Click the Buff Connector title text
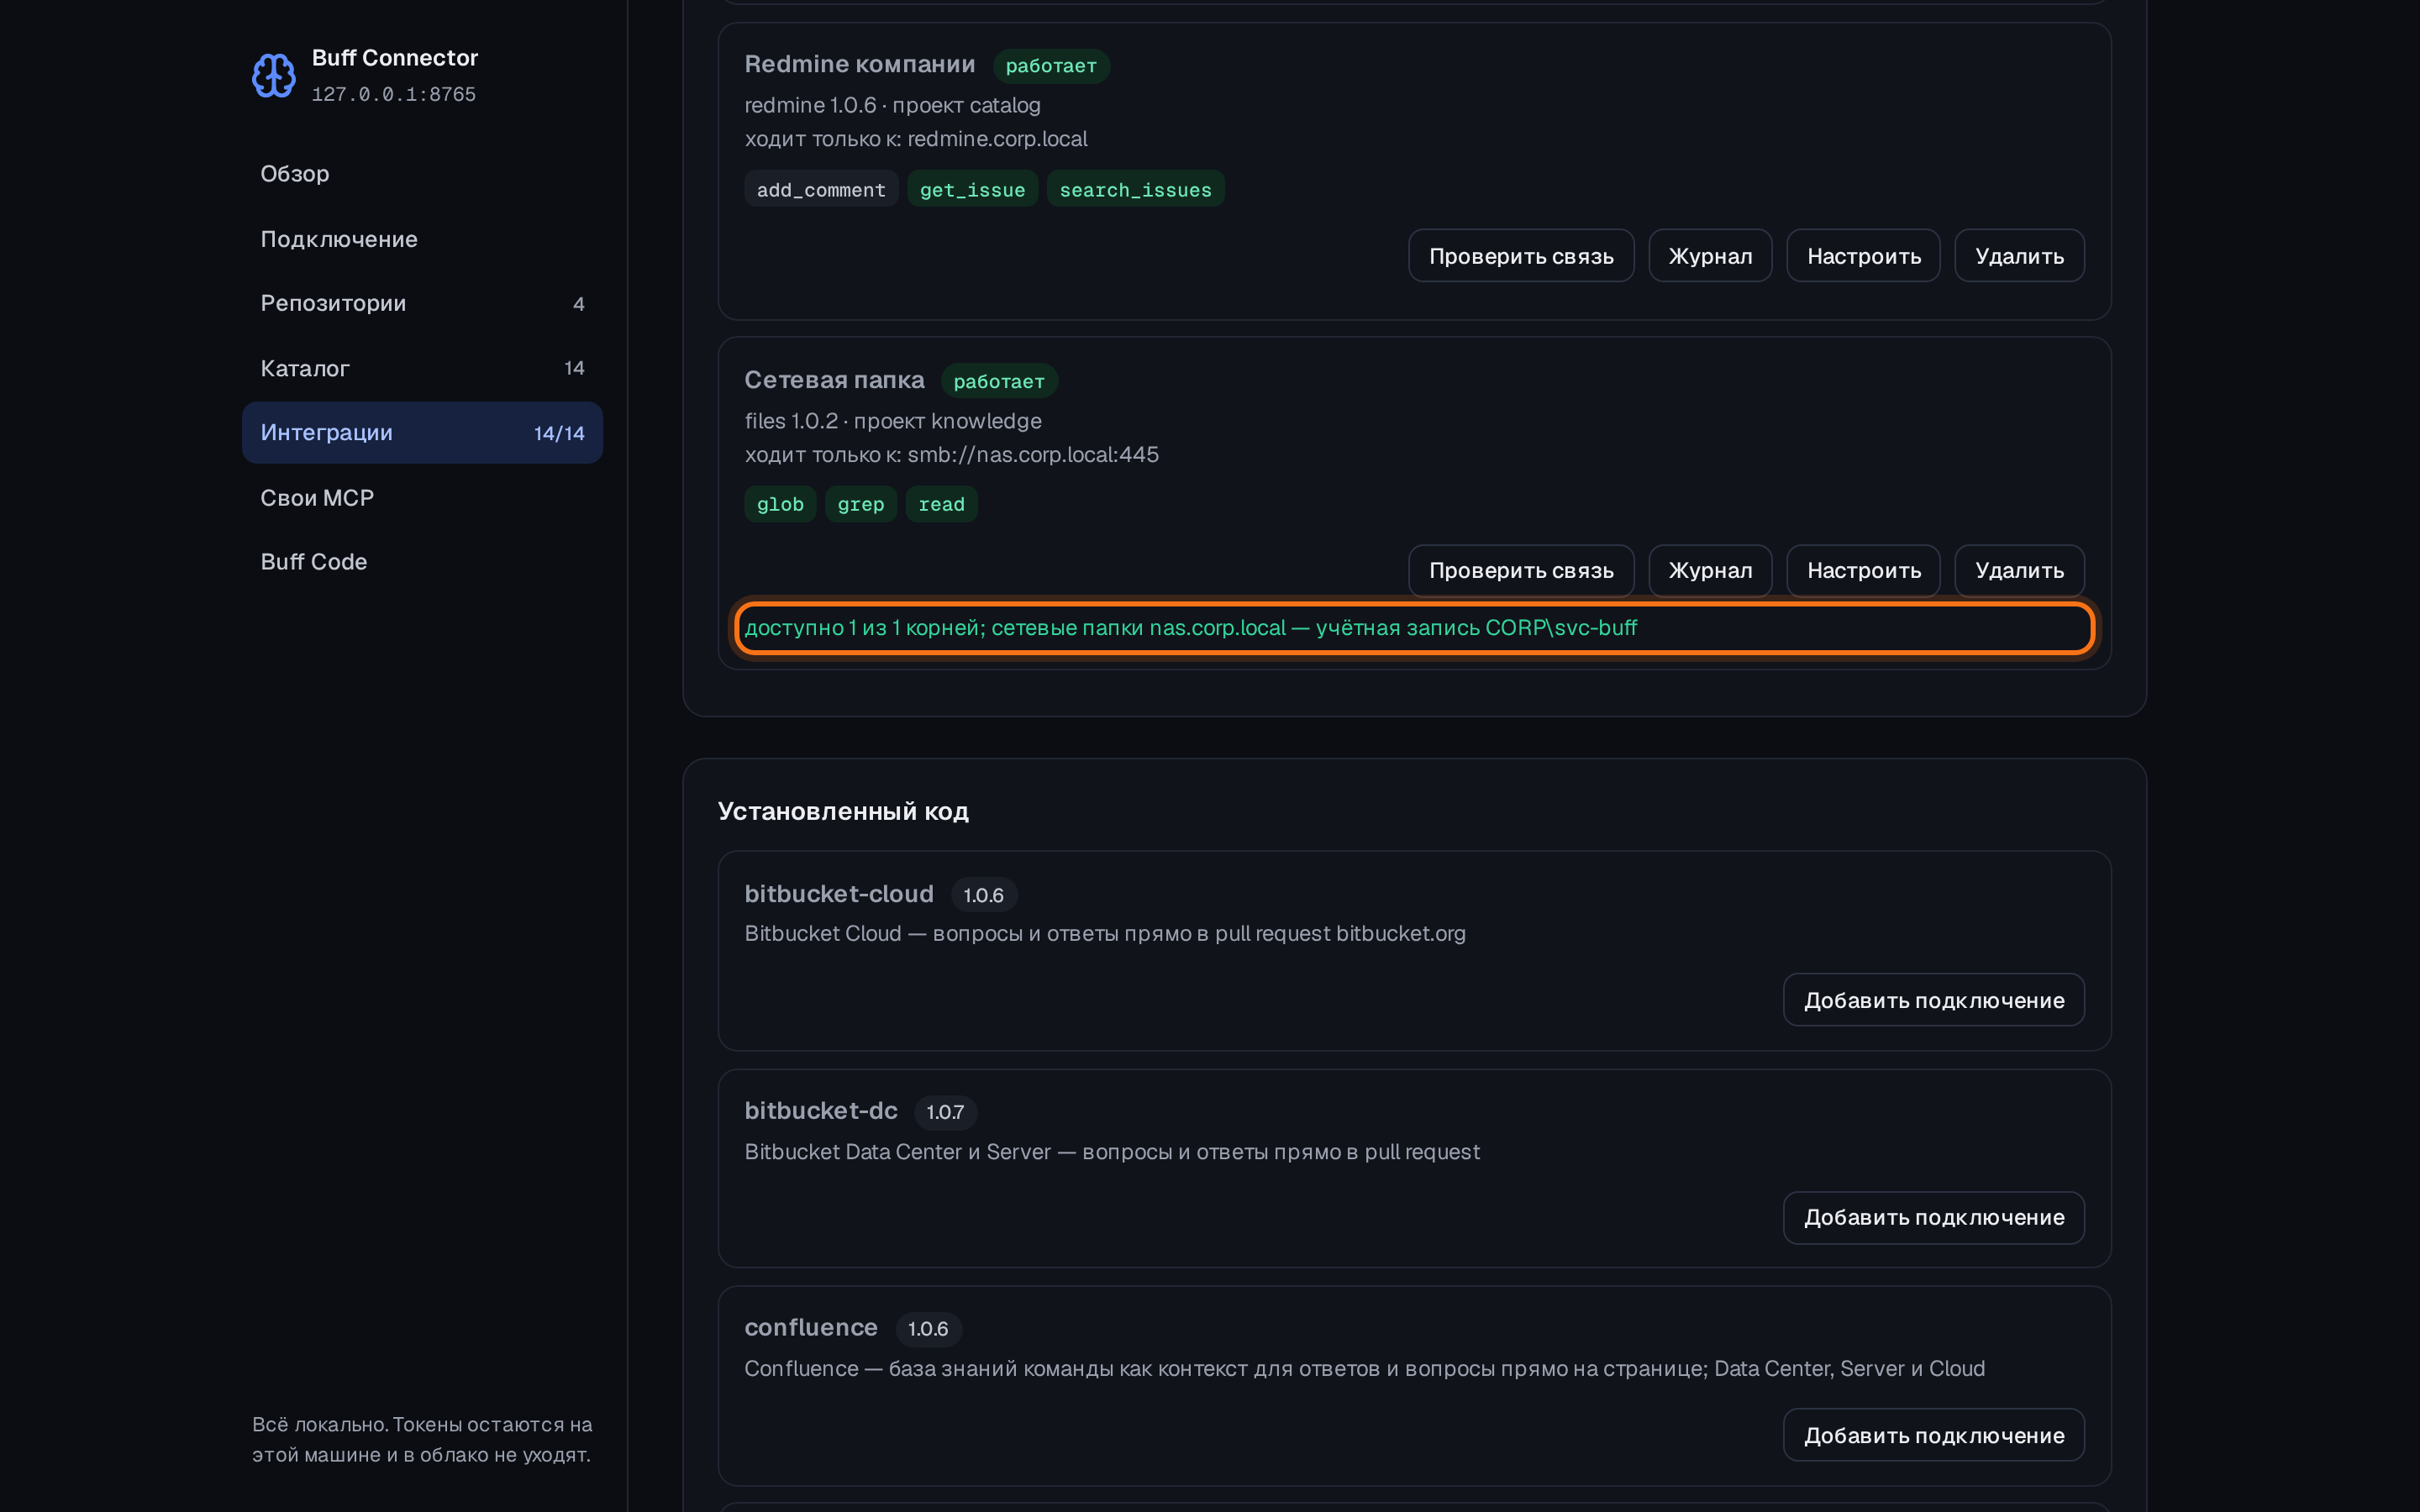Viewport: 2420px width, 1512px height. (394, 58)
